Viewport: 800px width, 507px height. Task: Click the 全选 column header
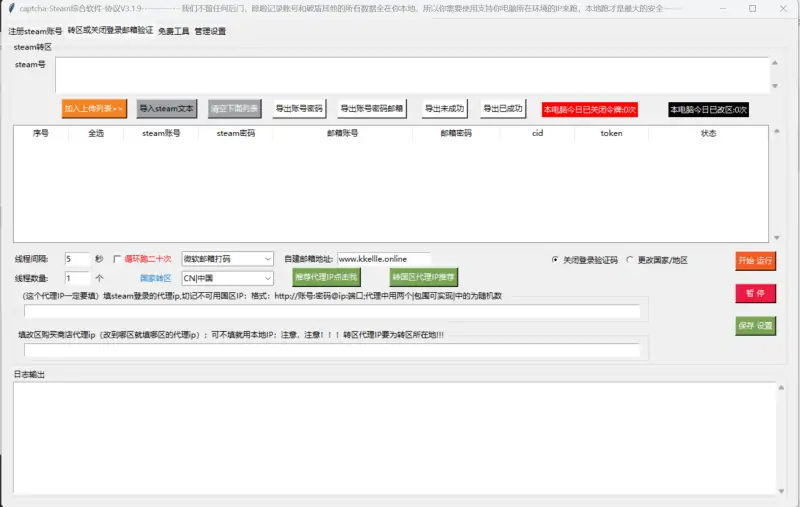point(96,132)
